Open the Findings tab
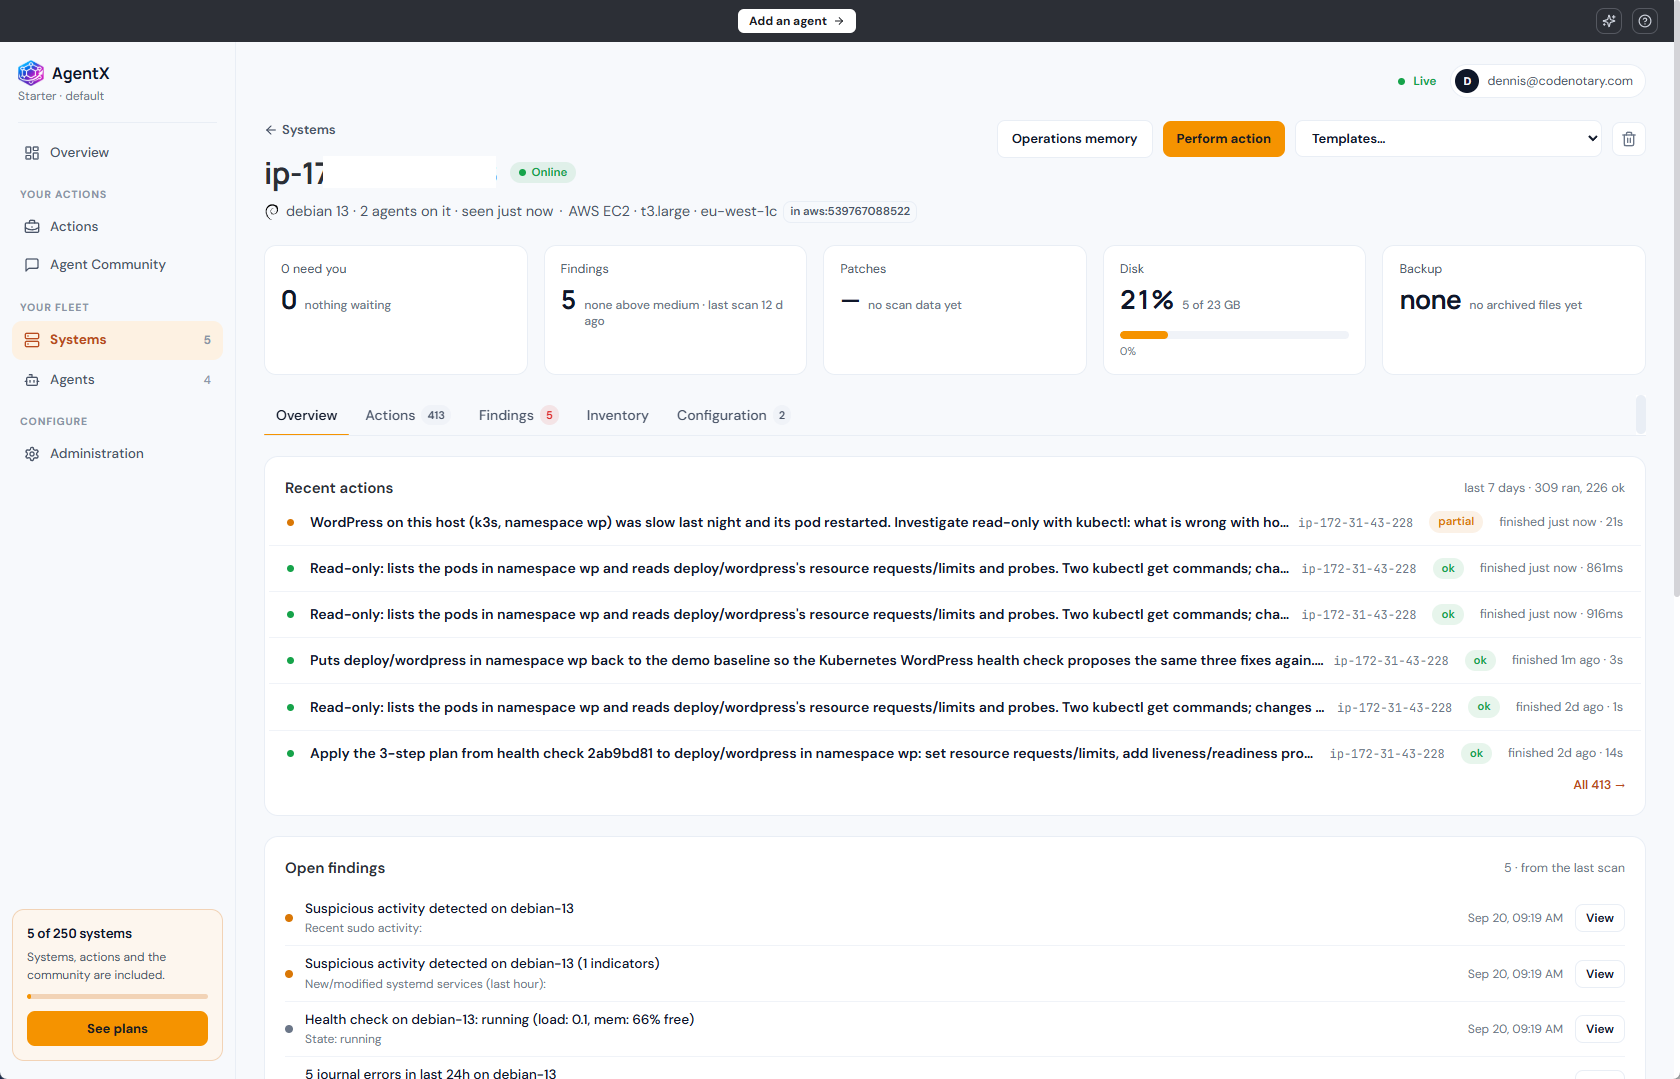 pos(517,416)
